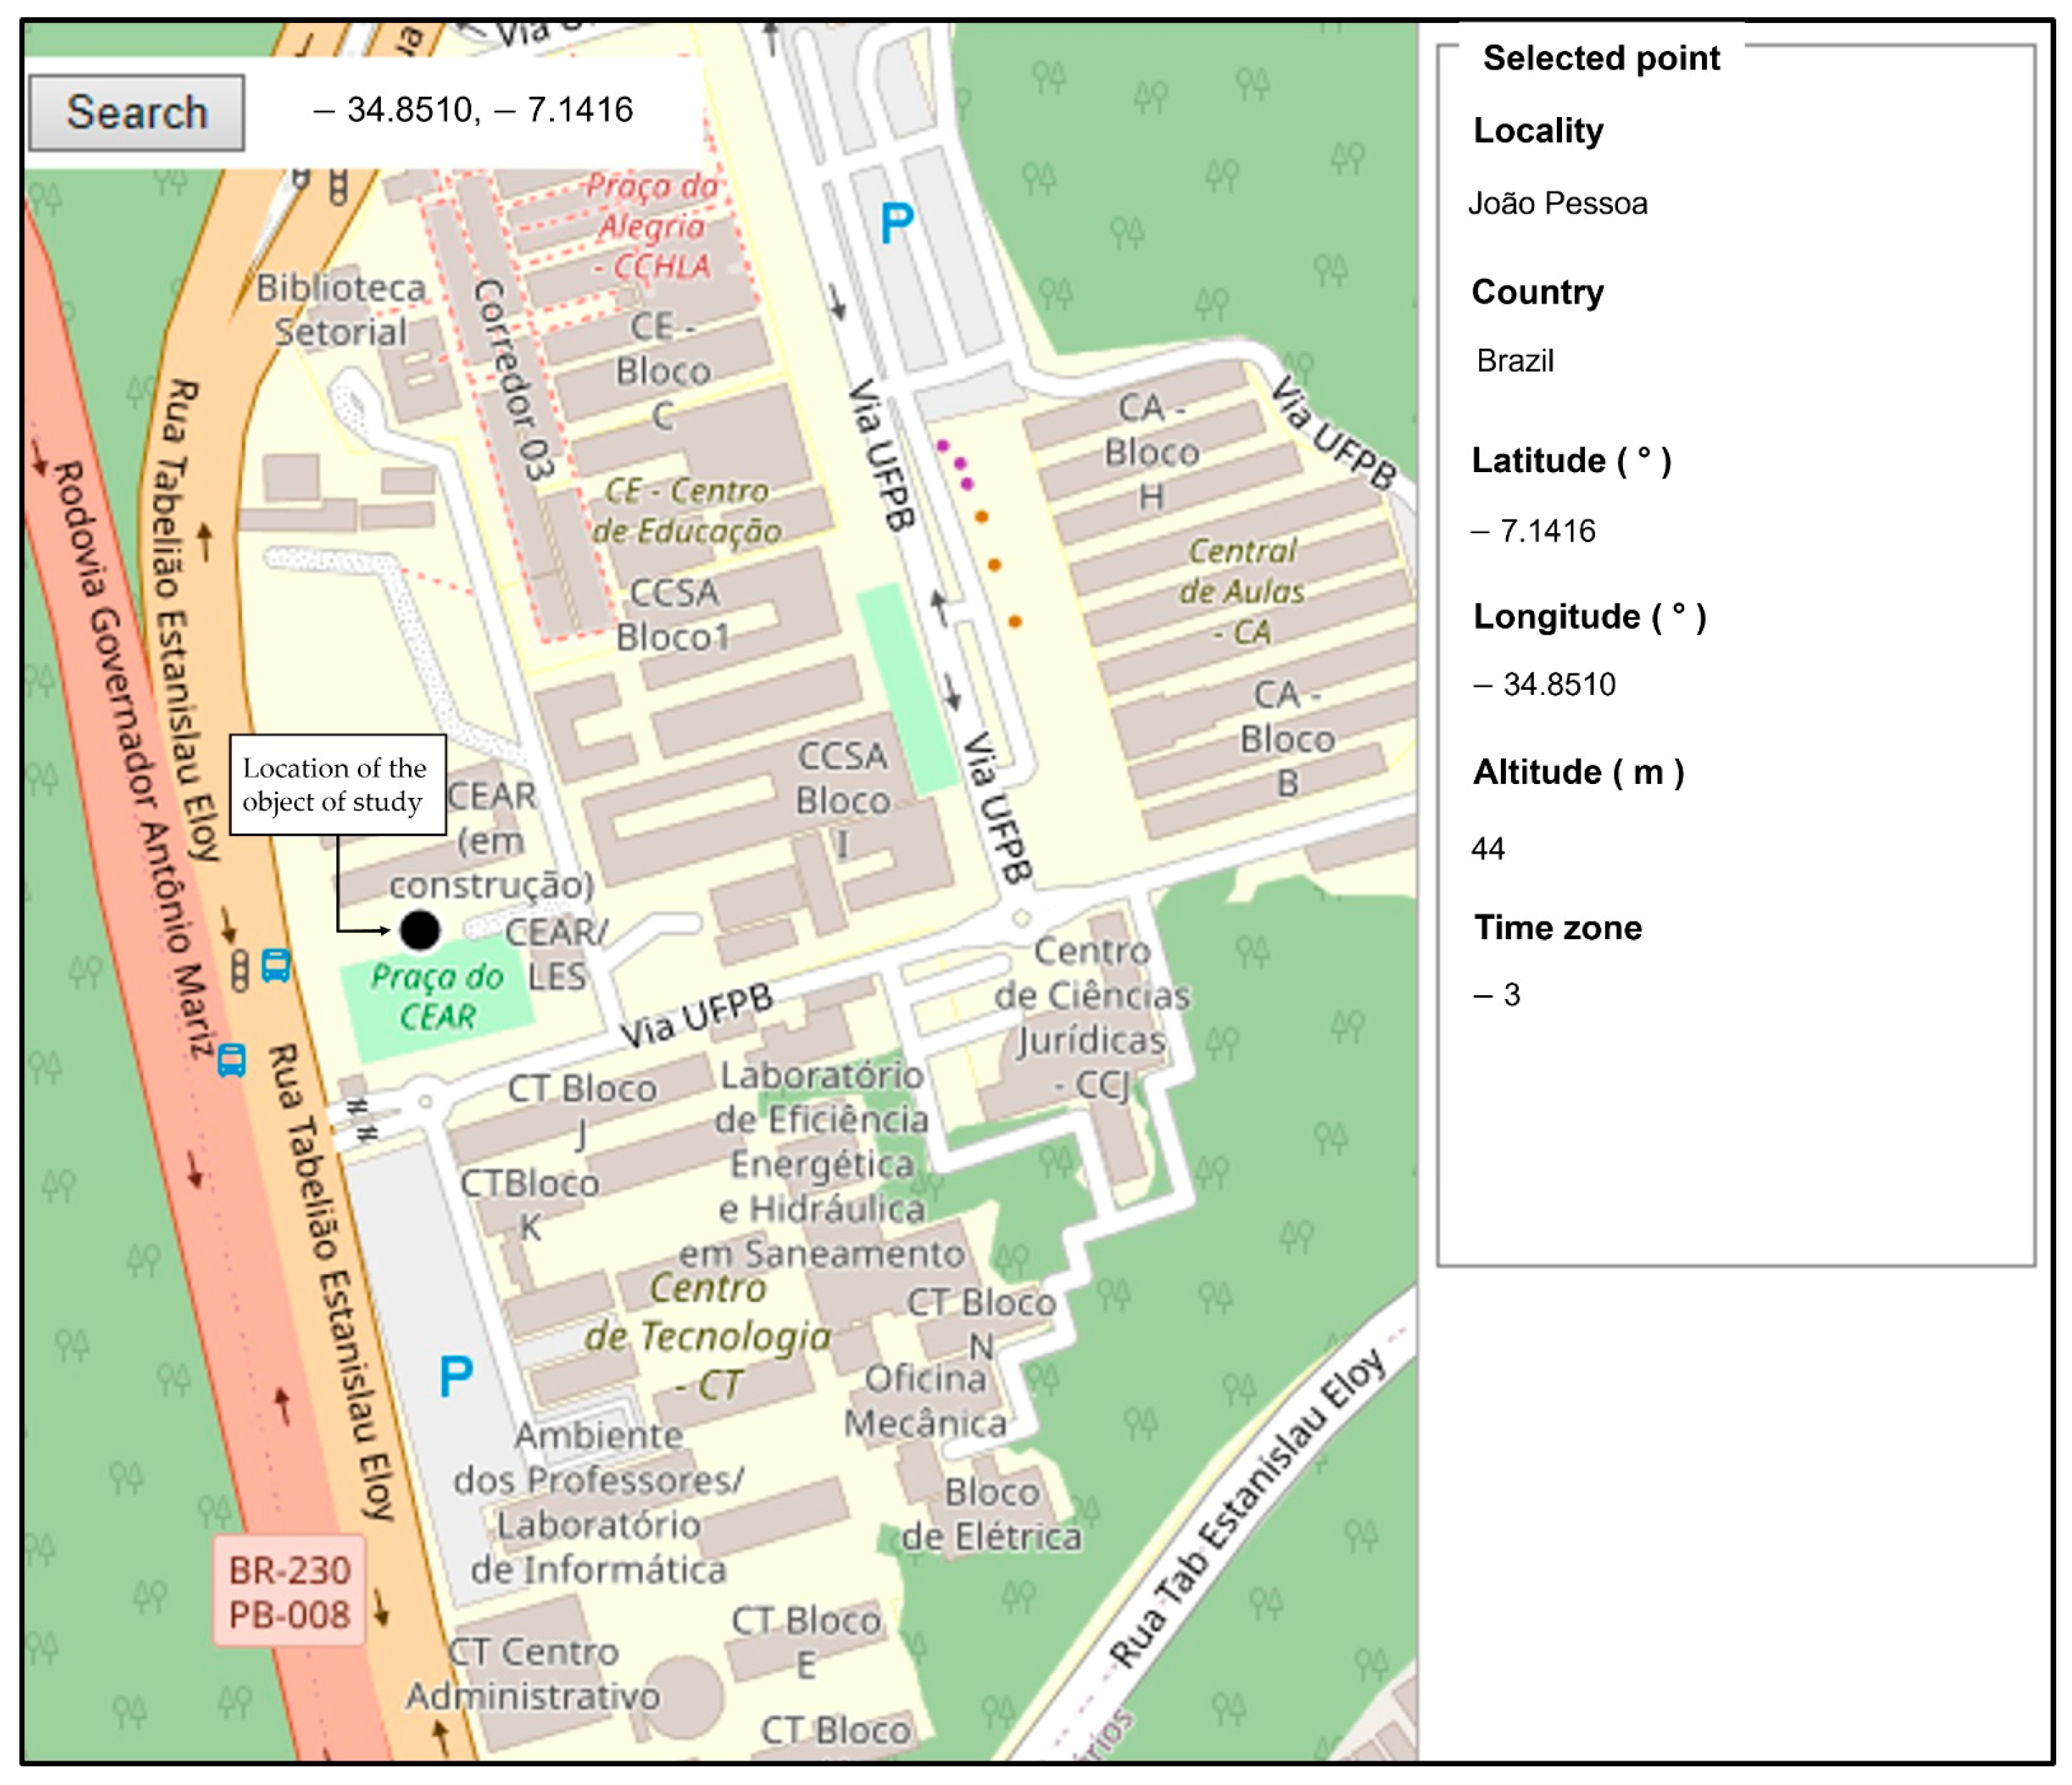
Task: Click the lower blue parking P icon
Action: [x=456, y=1376]
